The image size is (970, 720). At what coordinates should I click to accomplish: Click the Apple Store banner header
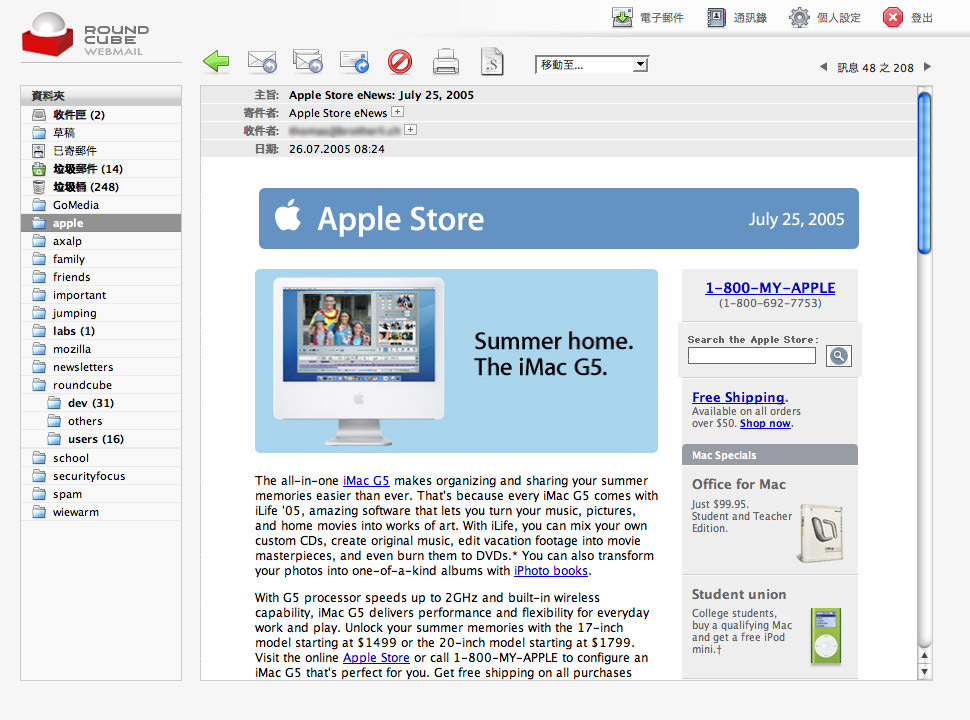(559, 218)
